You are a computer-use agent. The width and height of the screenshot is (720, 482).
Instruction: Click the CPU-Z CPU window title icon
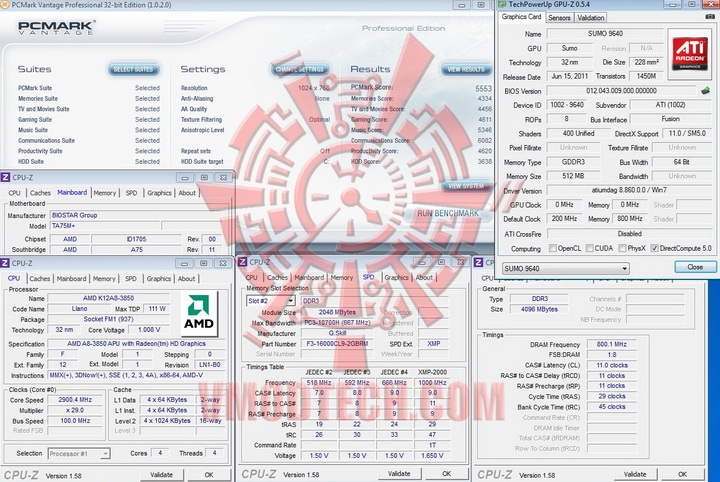5,263
